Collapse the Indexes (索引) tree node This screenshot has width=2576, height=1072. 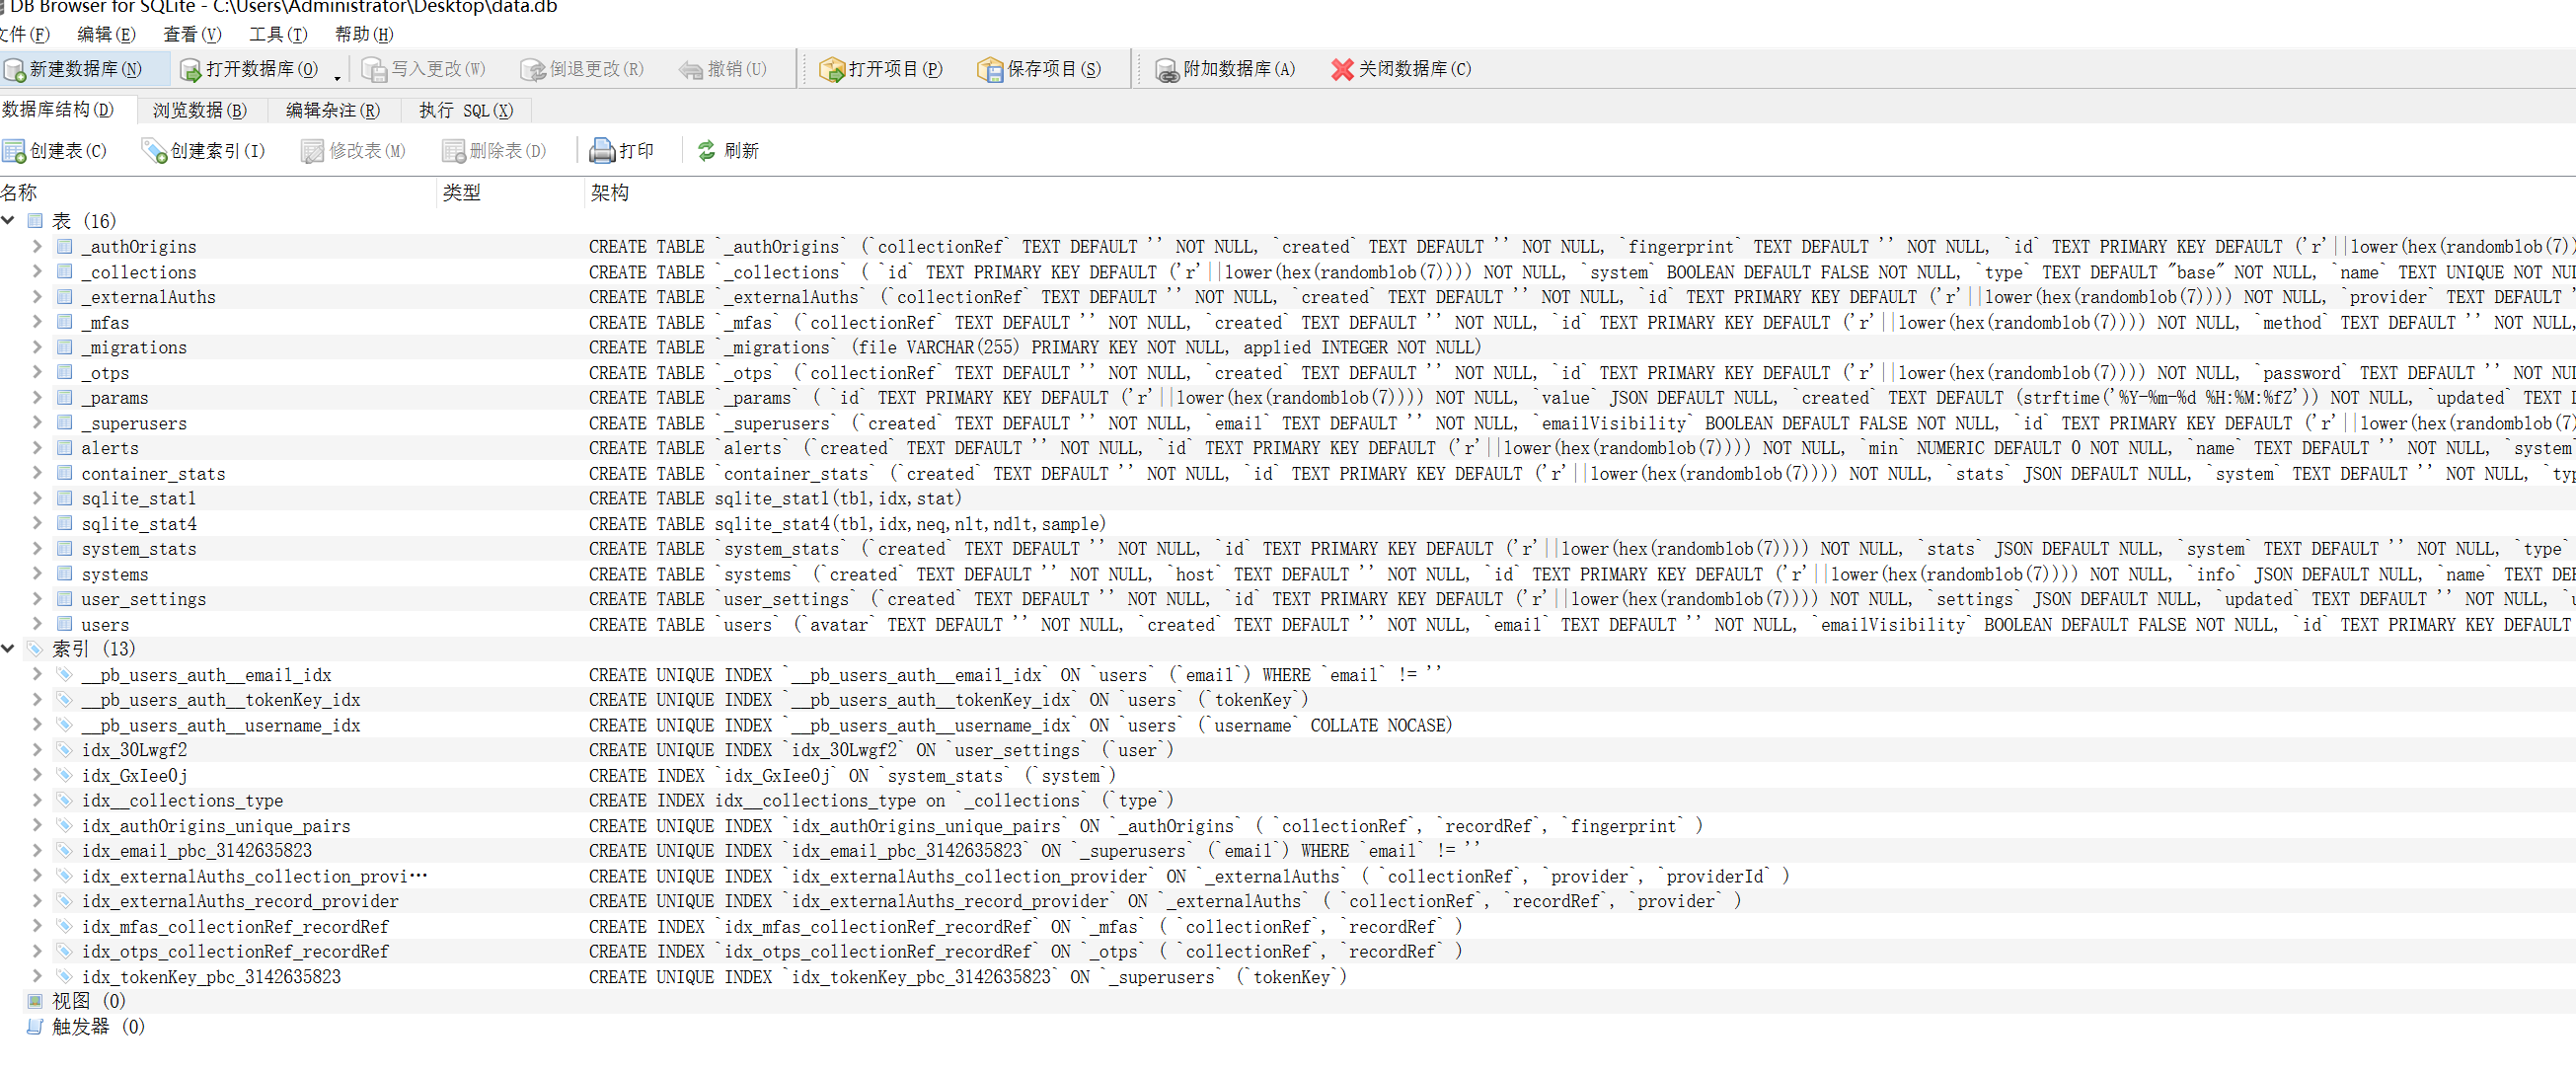8,649
